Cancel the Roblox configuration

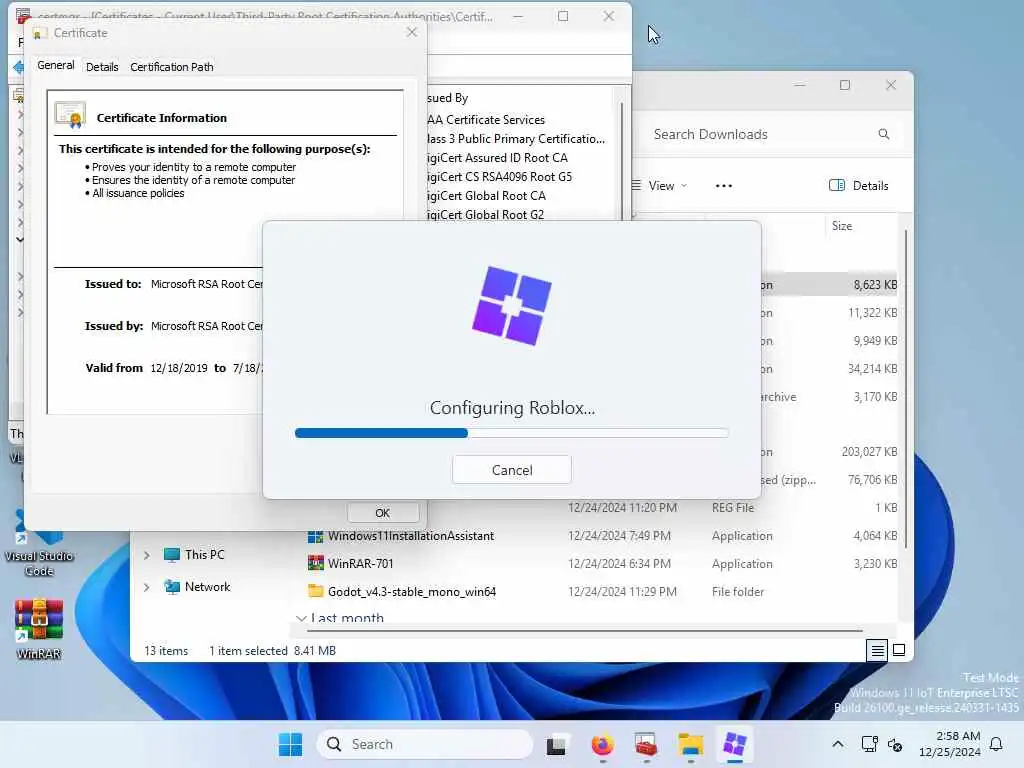point(511,470)
